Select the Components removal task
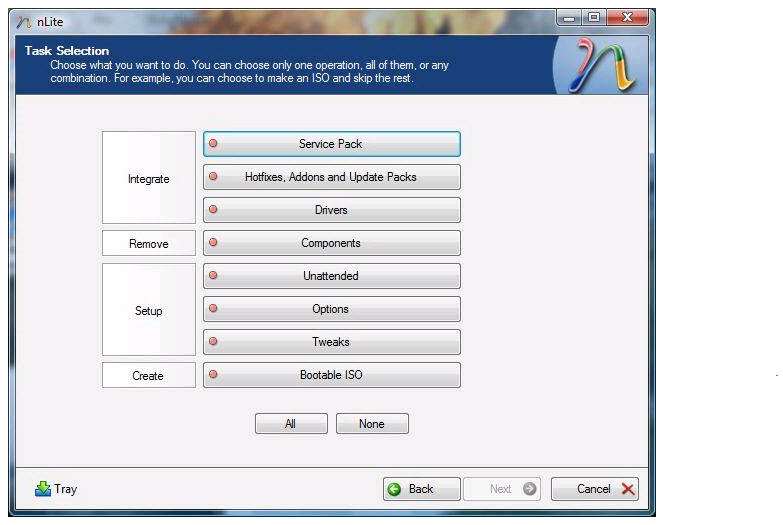783x525 pixels. tap(331, 243)
